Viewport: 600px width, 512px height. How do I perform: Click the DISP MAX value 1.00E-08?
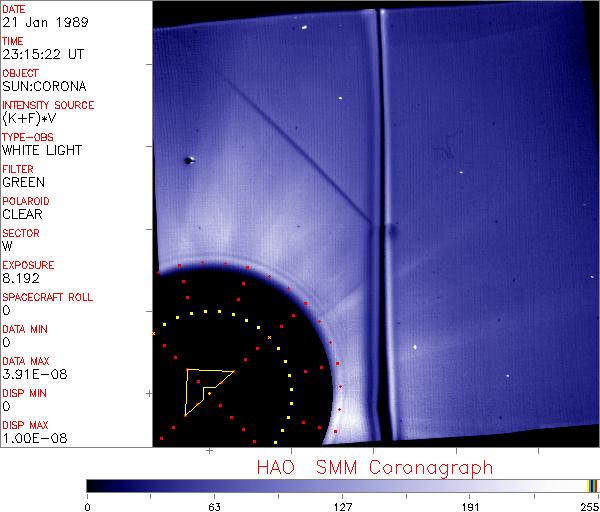(32, 438)
